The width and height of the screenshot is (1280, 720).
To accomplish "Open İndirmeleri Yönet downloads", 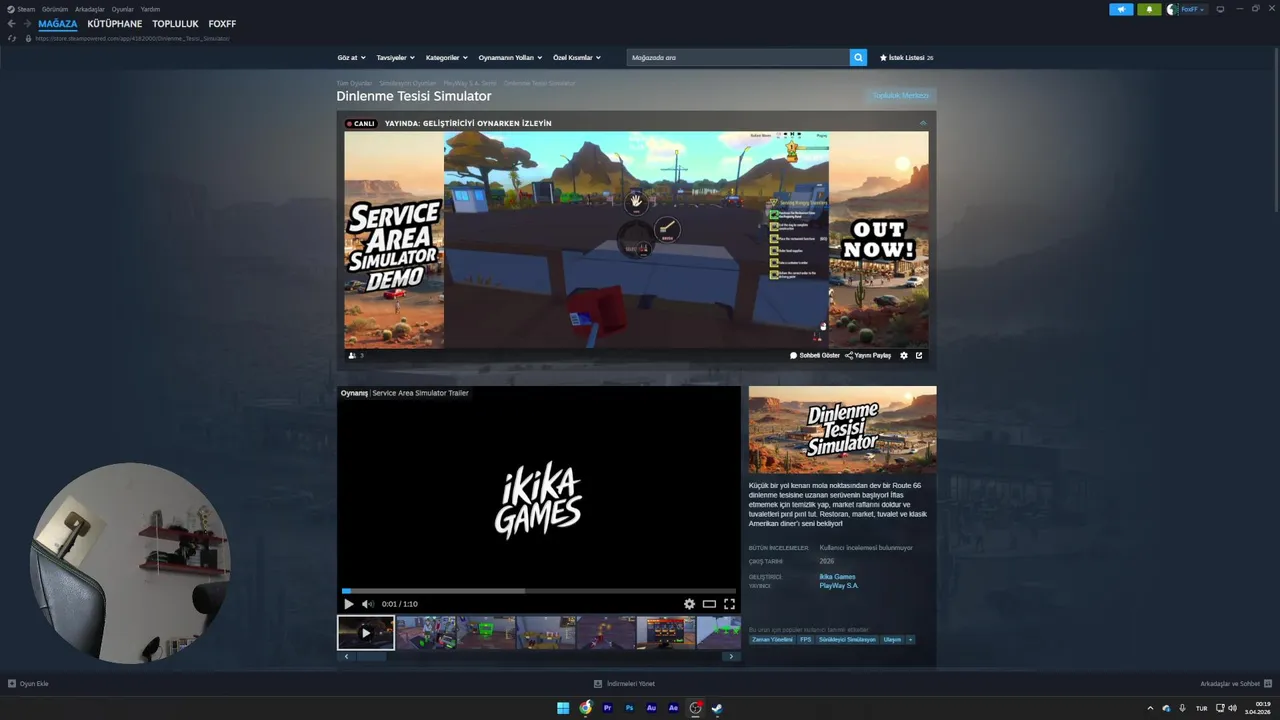I will coord(624,684).
